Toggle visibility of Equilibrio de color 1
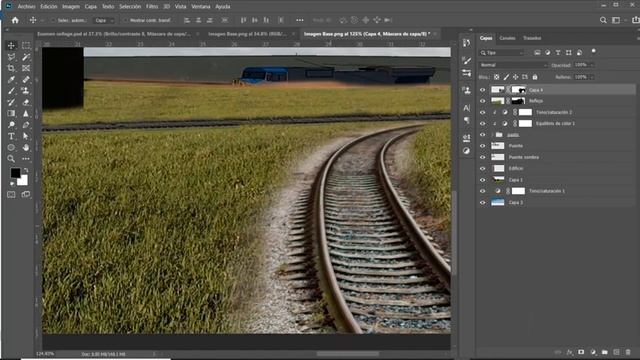Image resolution: width=640 pixels, height=360 pixels. click(x=482, y=123)
